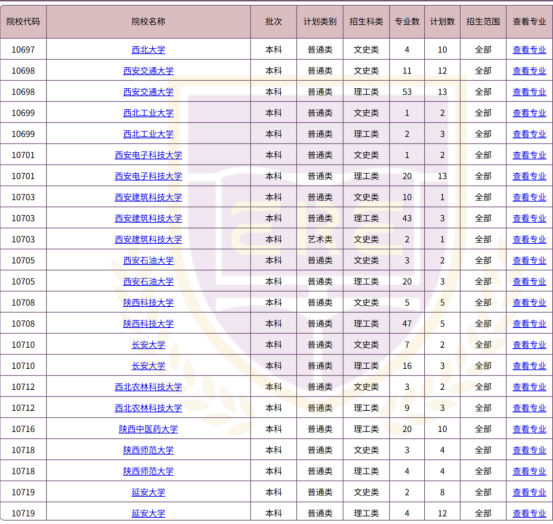The width and height of the screenshot is (553, 524).
Task: Open 西安交通大学 link in 文史类 row
Action: point(148,71)
